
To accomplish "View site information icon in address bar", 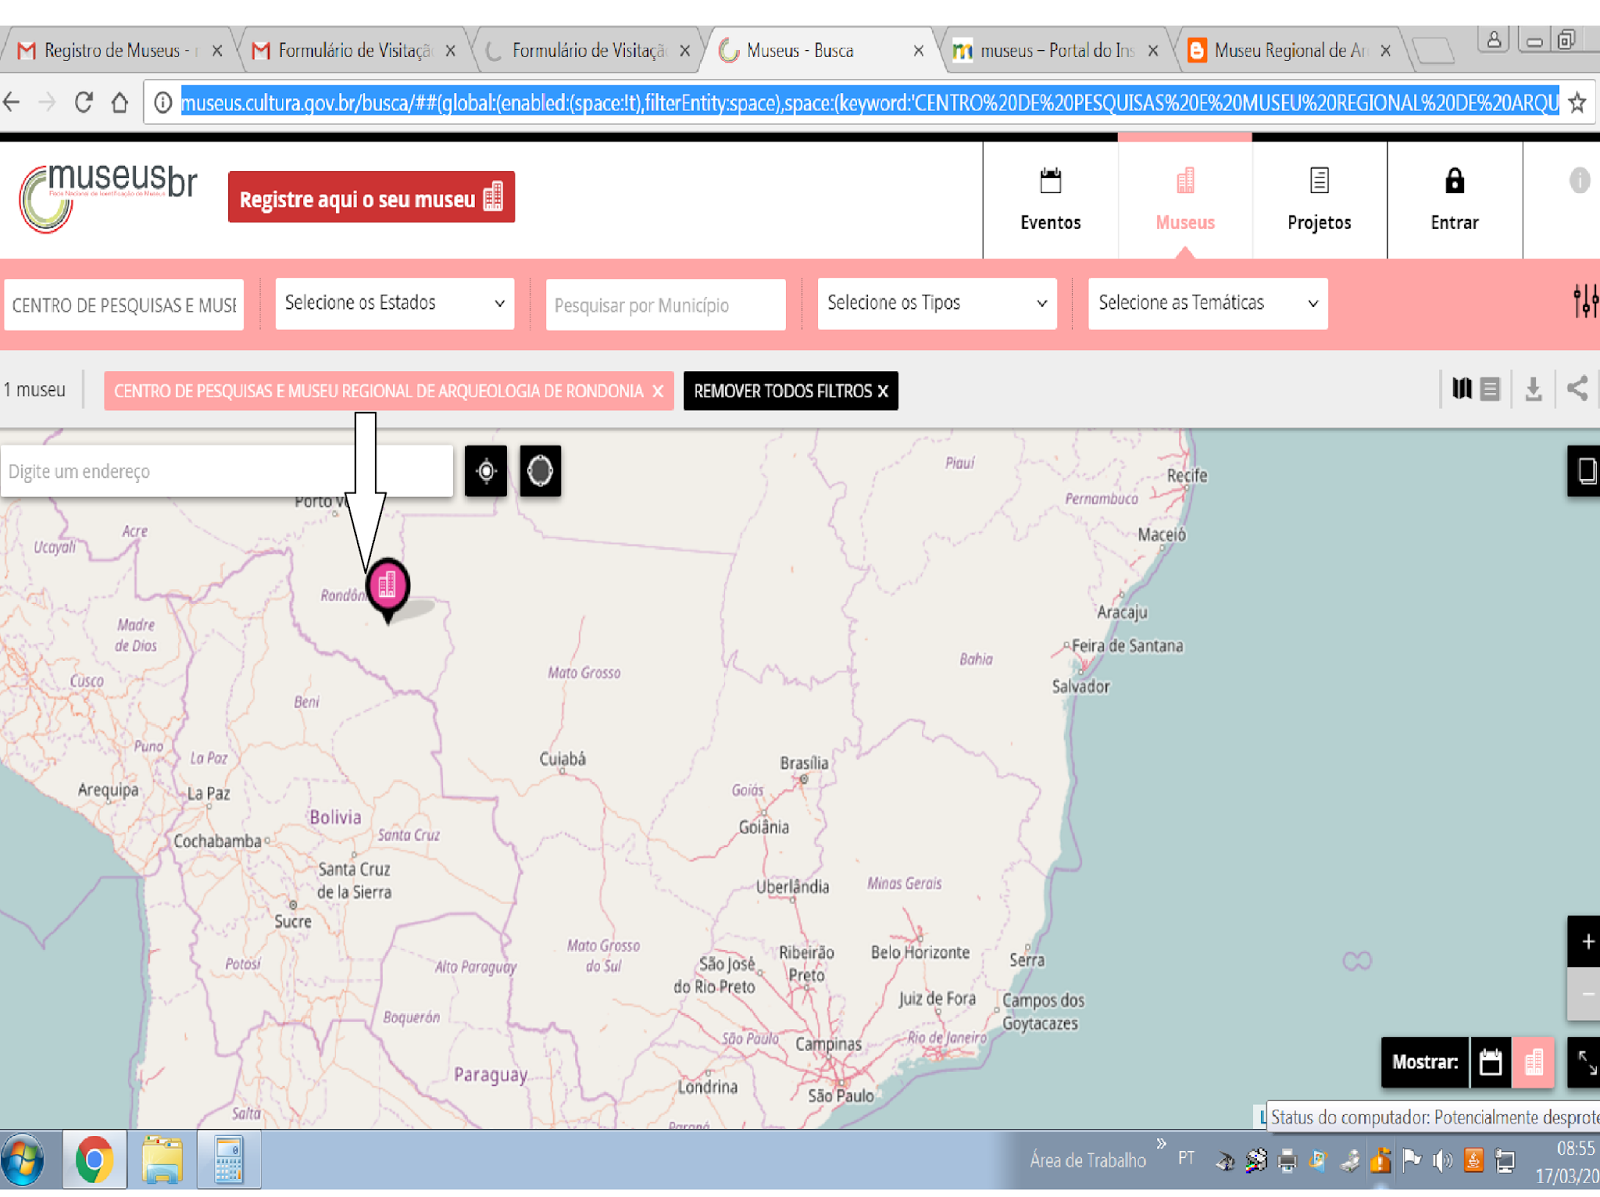I will [x=162, y=102].
